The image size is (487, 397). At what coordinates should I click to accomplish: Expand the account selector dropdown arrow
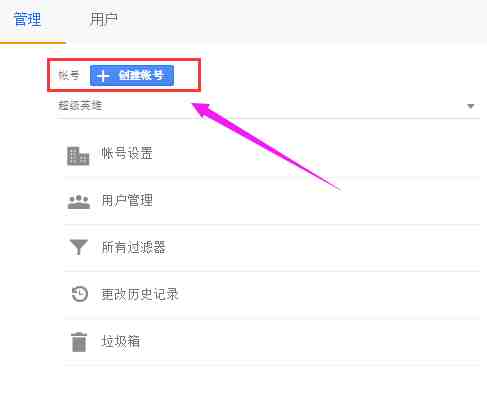coord(471,106)
